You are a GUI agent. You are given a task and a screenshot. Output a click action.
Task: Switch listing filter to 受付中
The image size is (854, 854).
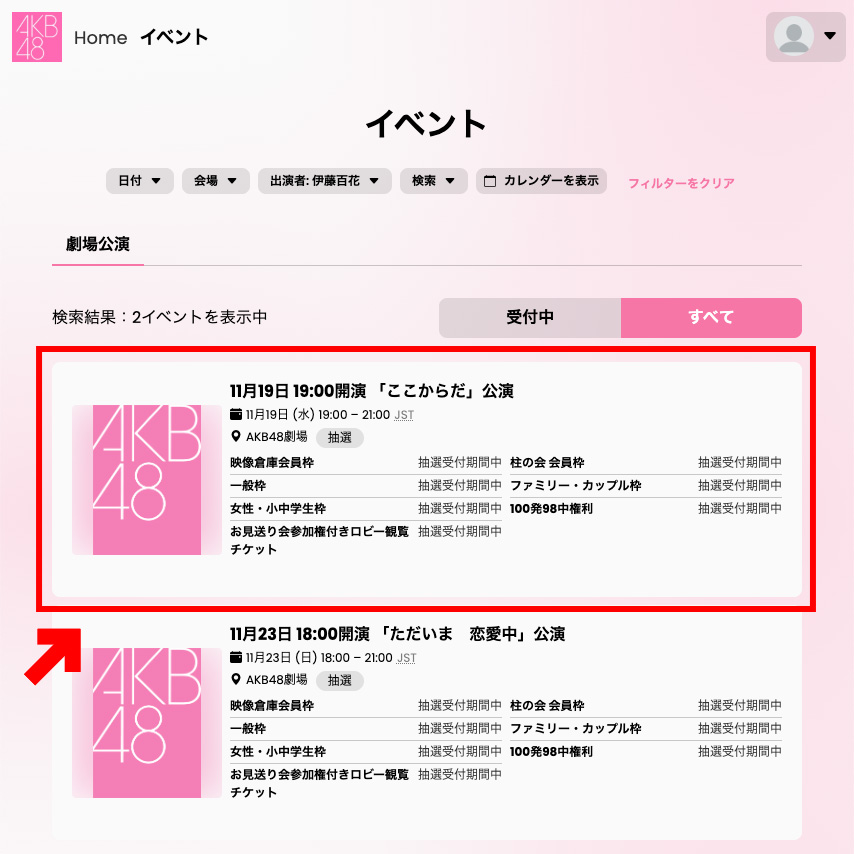point(530,318)
